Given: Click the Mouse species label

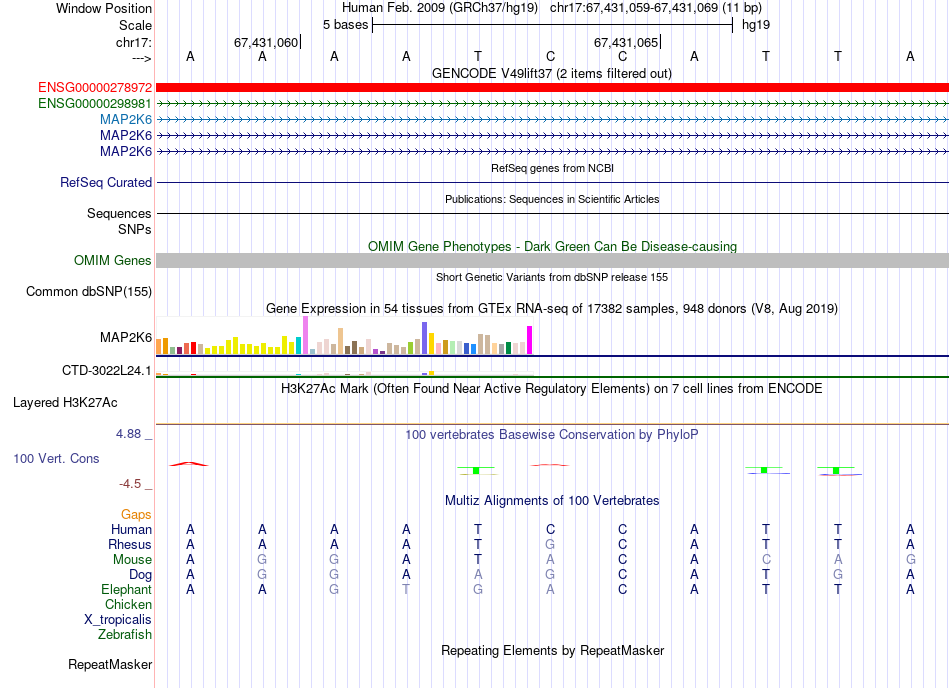Looking at the screenshot, I should pos(132,560).
